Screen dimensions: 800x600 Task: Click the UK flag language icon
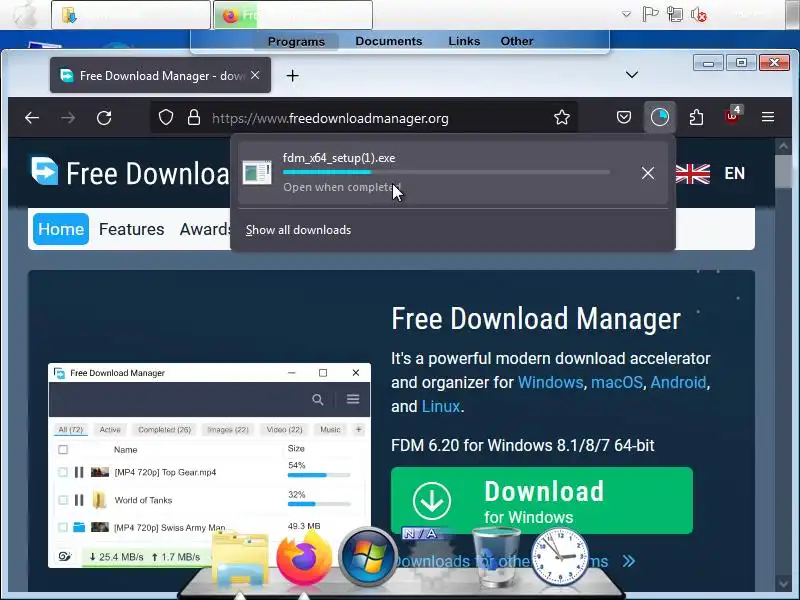[692, 173]
